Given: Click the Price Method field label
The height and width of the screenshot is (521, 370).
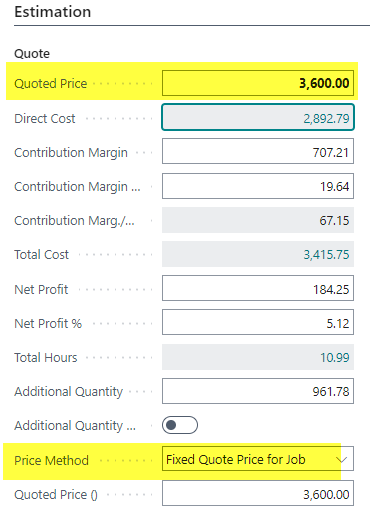Looking at the screenshot, I should (x=51, y=460).
